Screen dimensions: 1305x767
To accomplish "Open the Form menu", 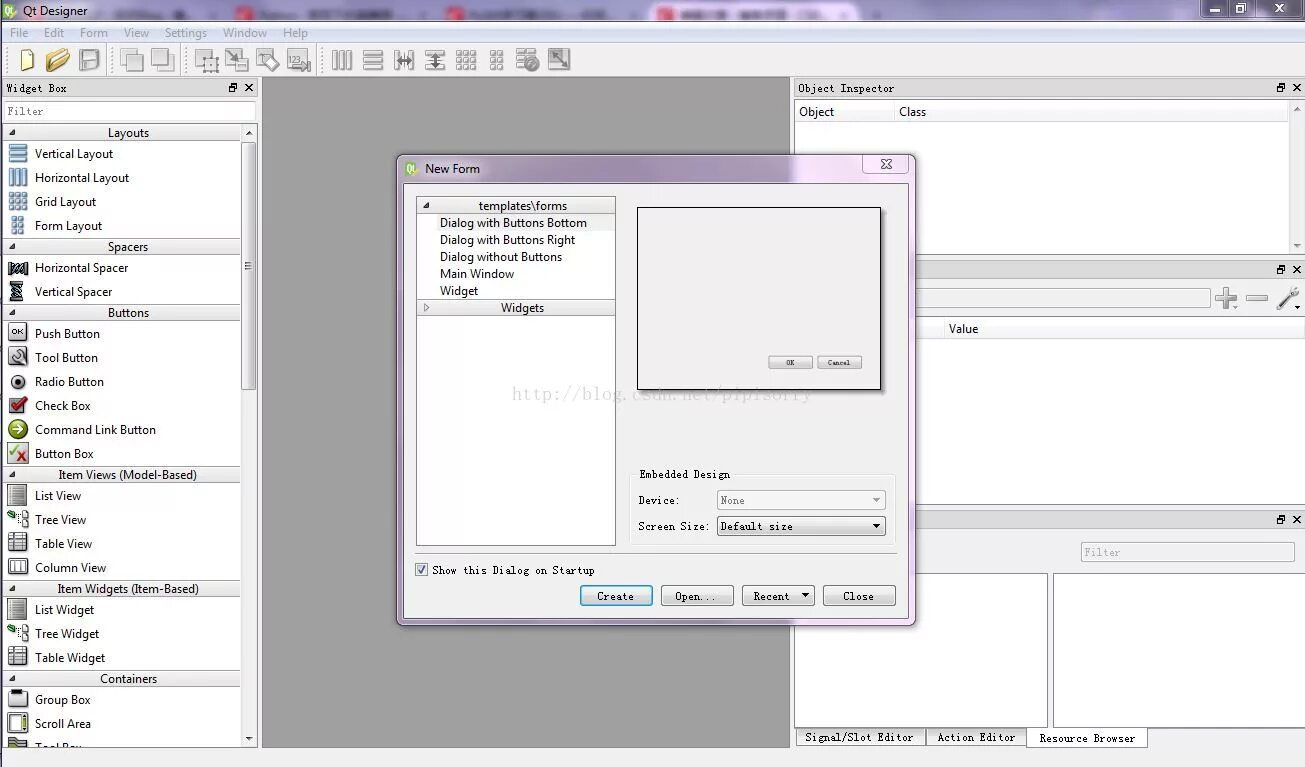I will coord(94,33).
